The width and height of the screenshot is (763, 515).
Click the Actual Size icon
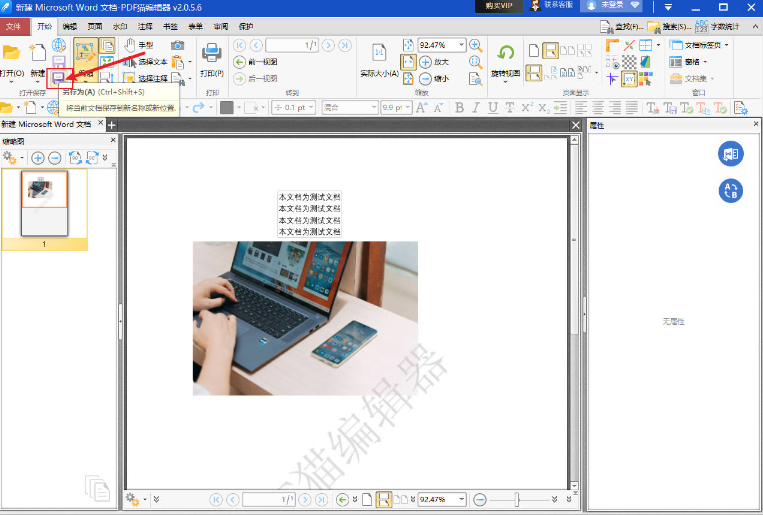[379, 53]
